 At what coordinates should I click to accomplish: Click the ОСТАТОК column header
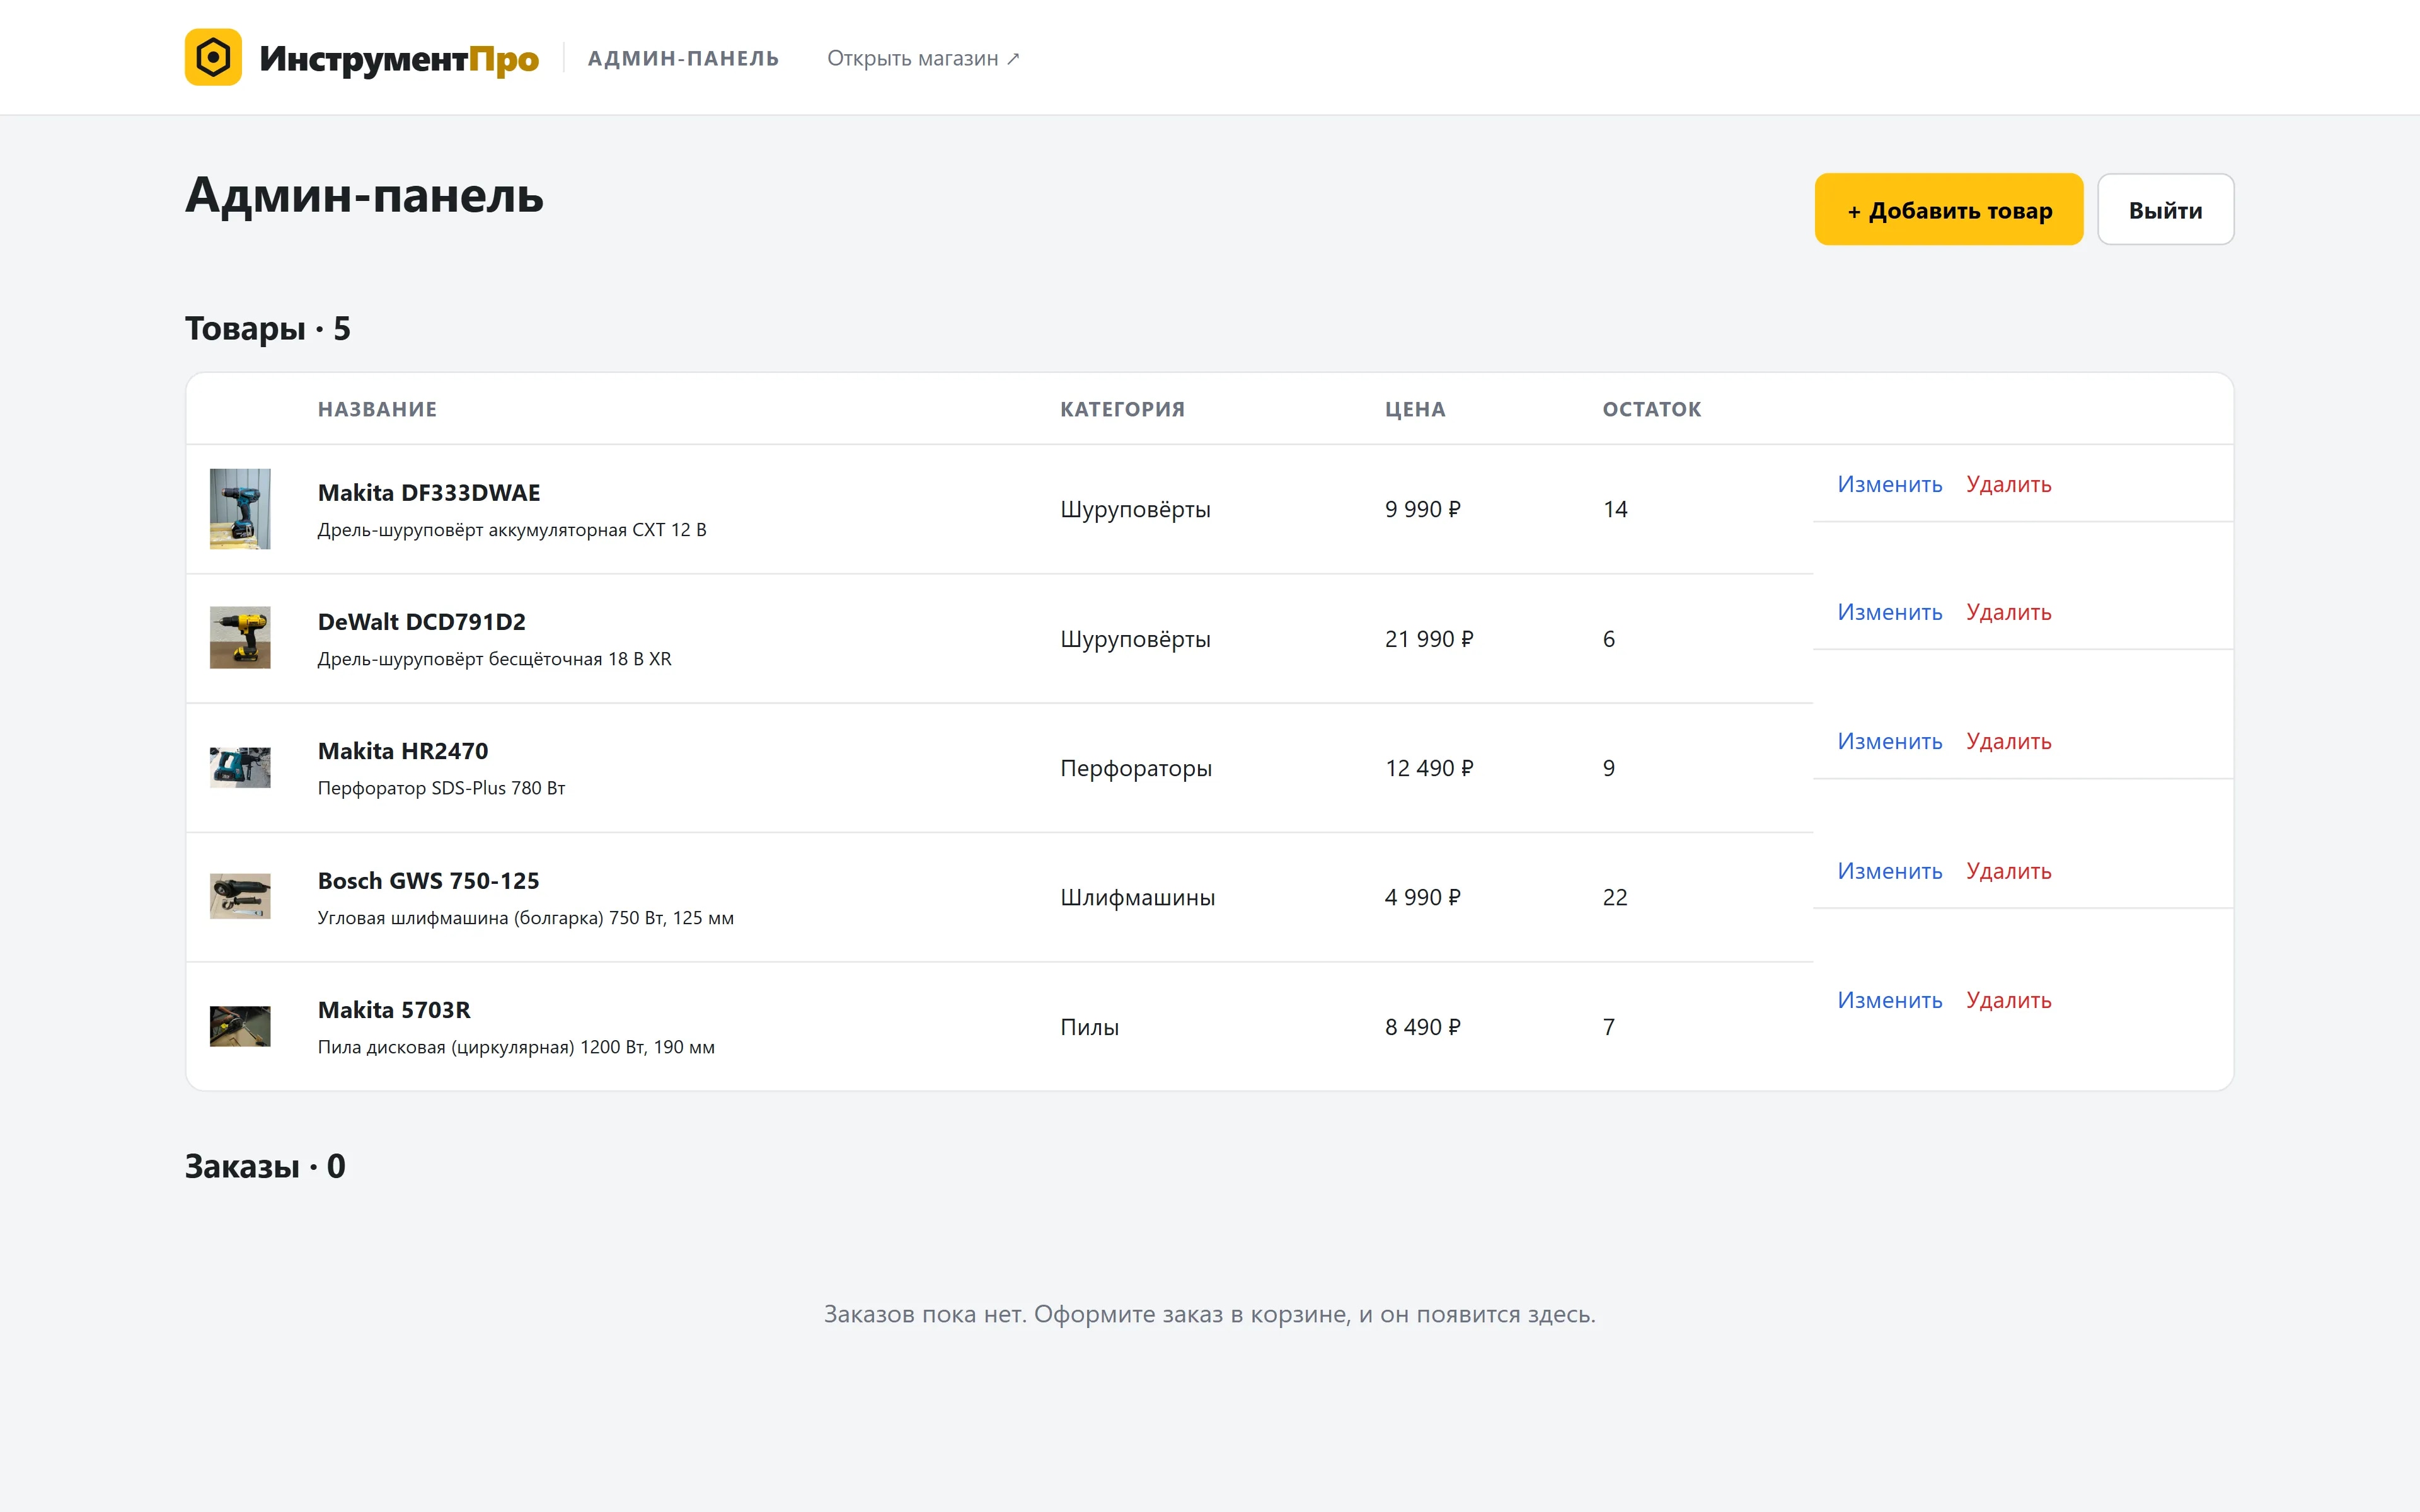[1651, 409]
